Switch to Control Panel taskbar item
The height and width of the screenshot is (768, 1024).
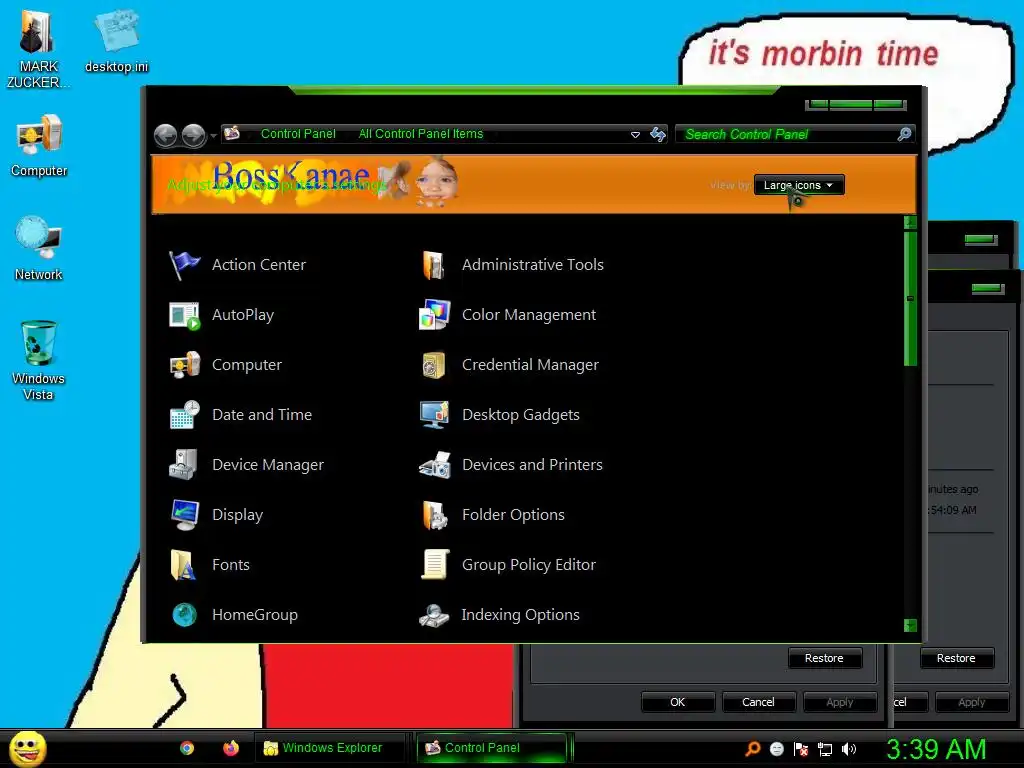point(492,748)
